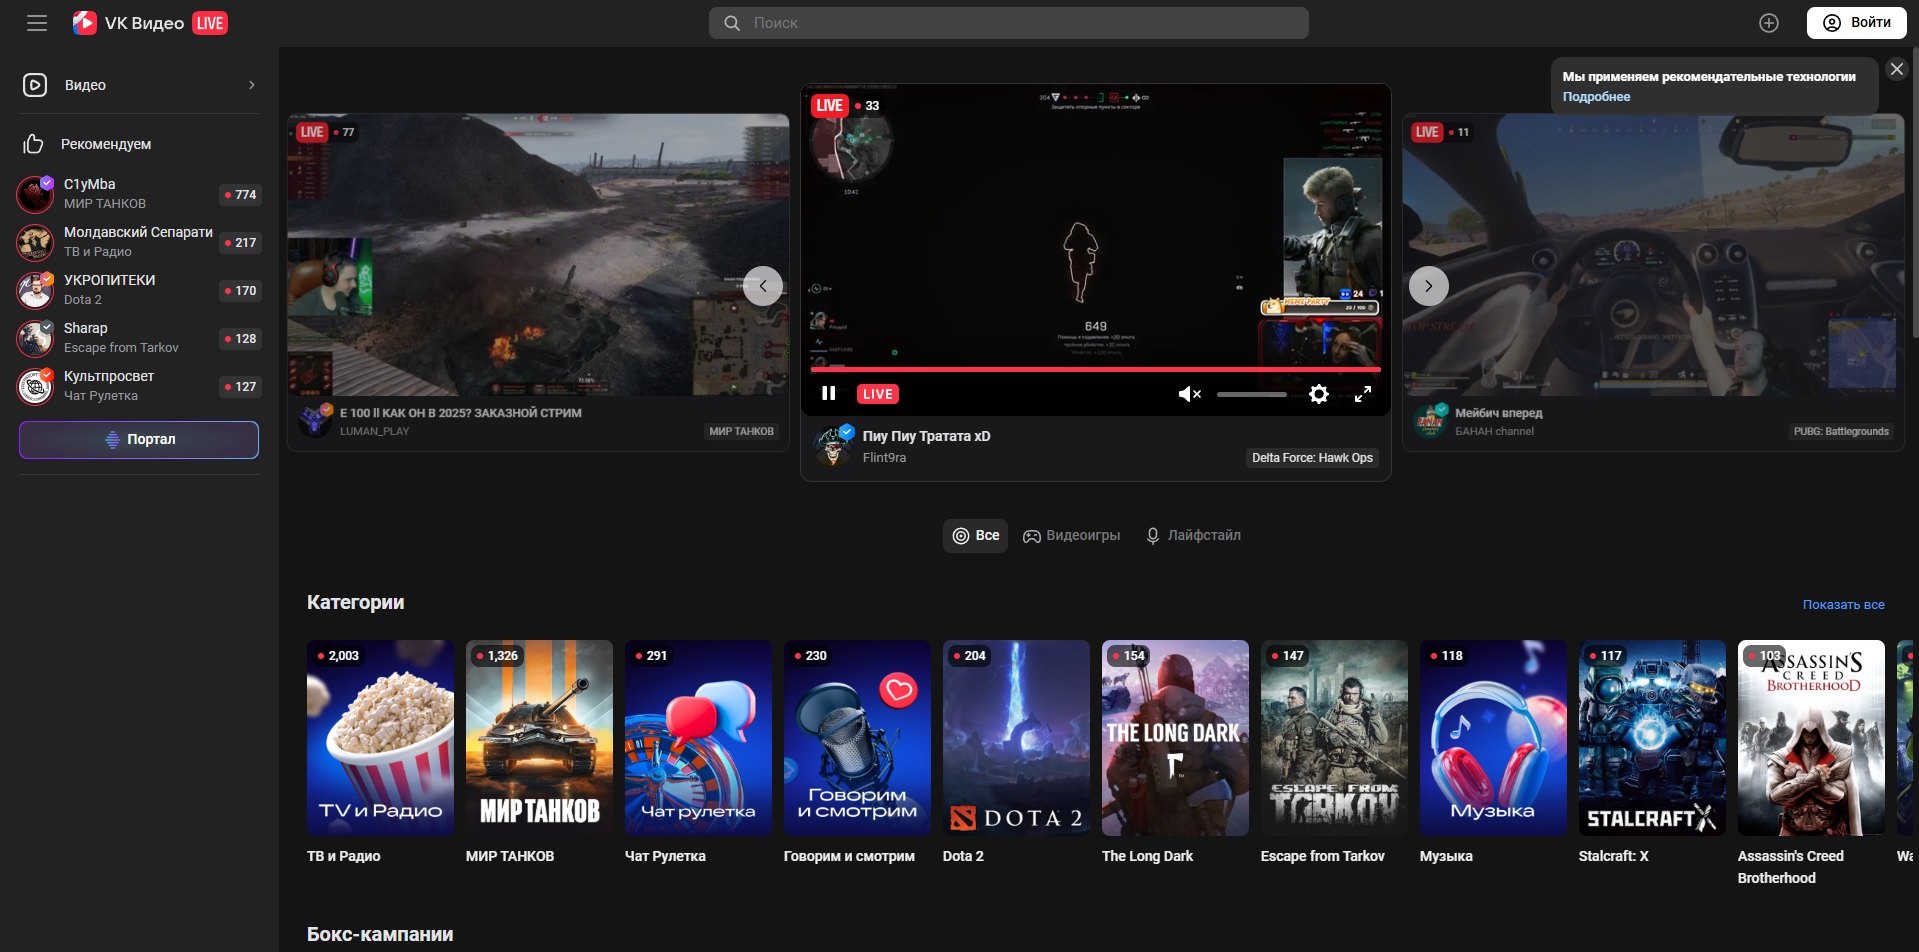Unmute the stream volume icon

click(x=1189, y=394)
